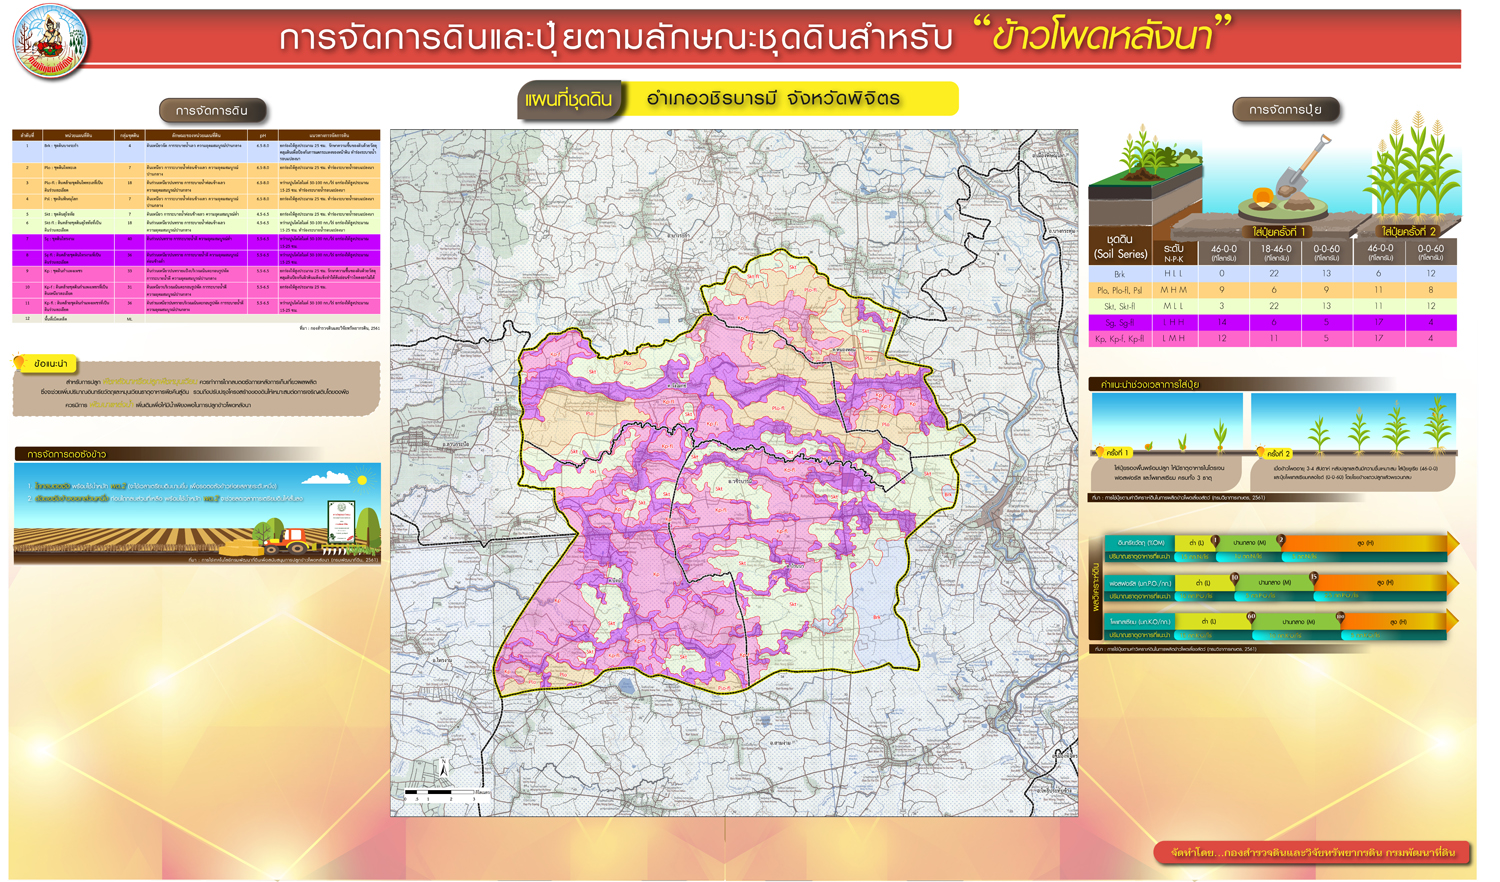The image size is (1500, 882).
Task: Click the north arrow on the map
Action: click(444, 768)
